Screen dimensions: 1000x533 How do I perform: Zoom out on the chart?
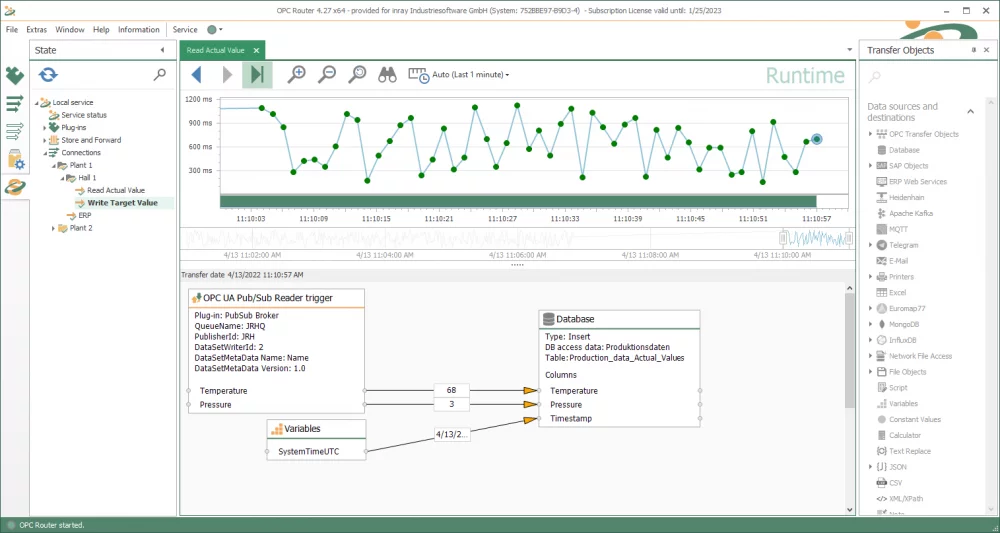point(327,75)
